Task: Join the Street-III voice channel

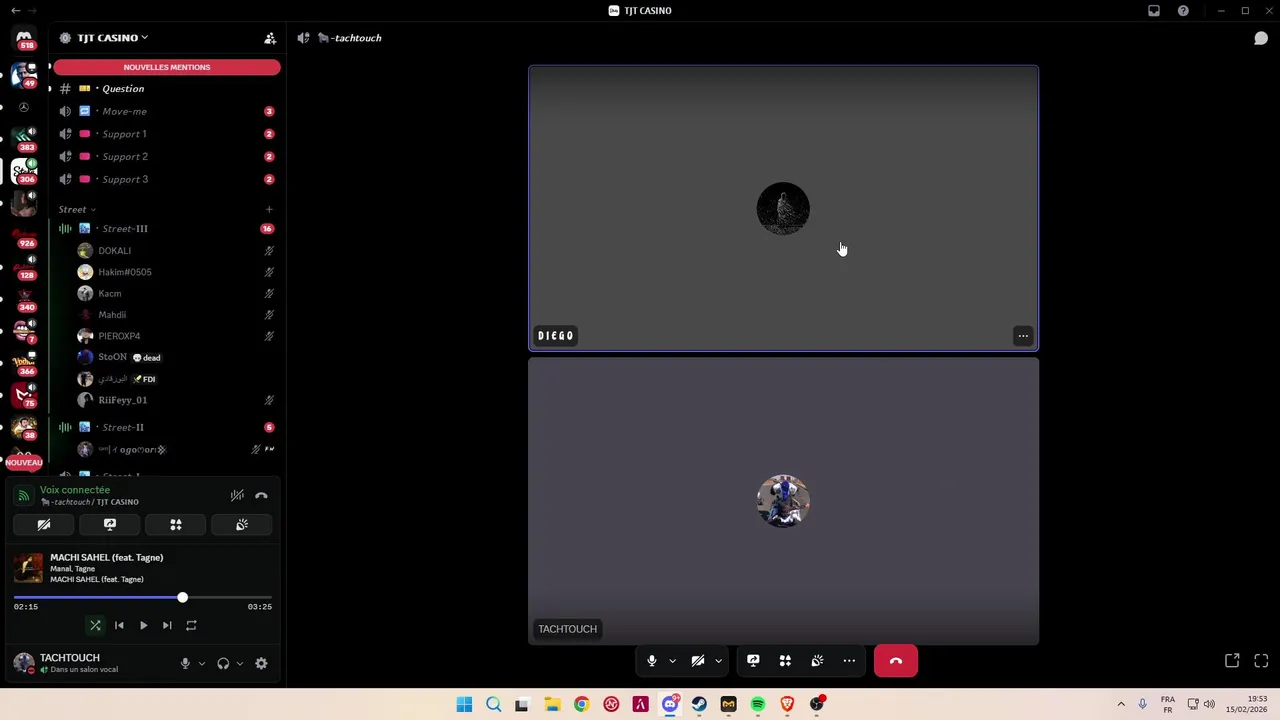Action: (x=166, y=229)
